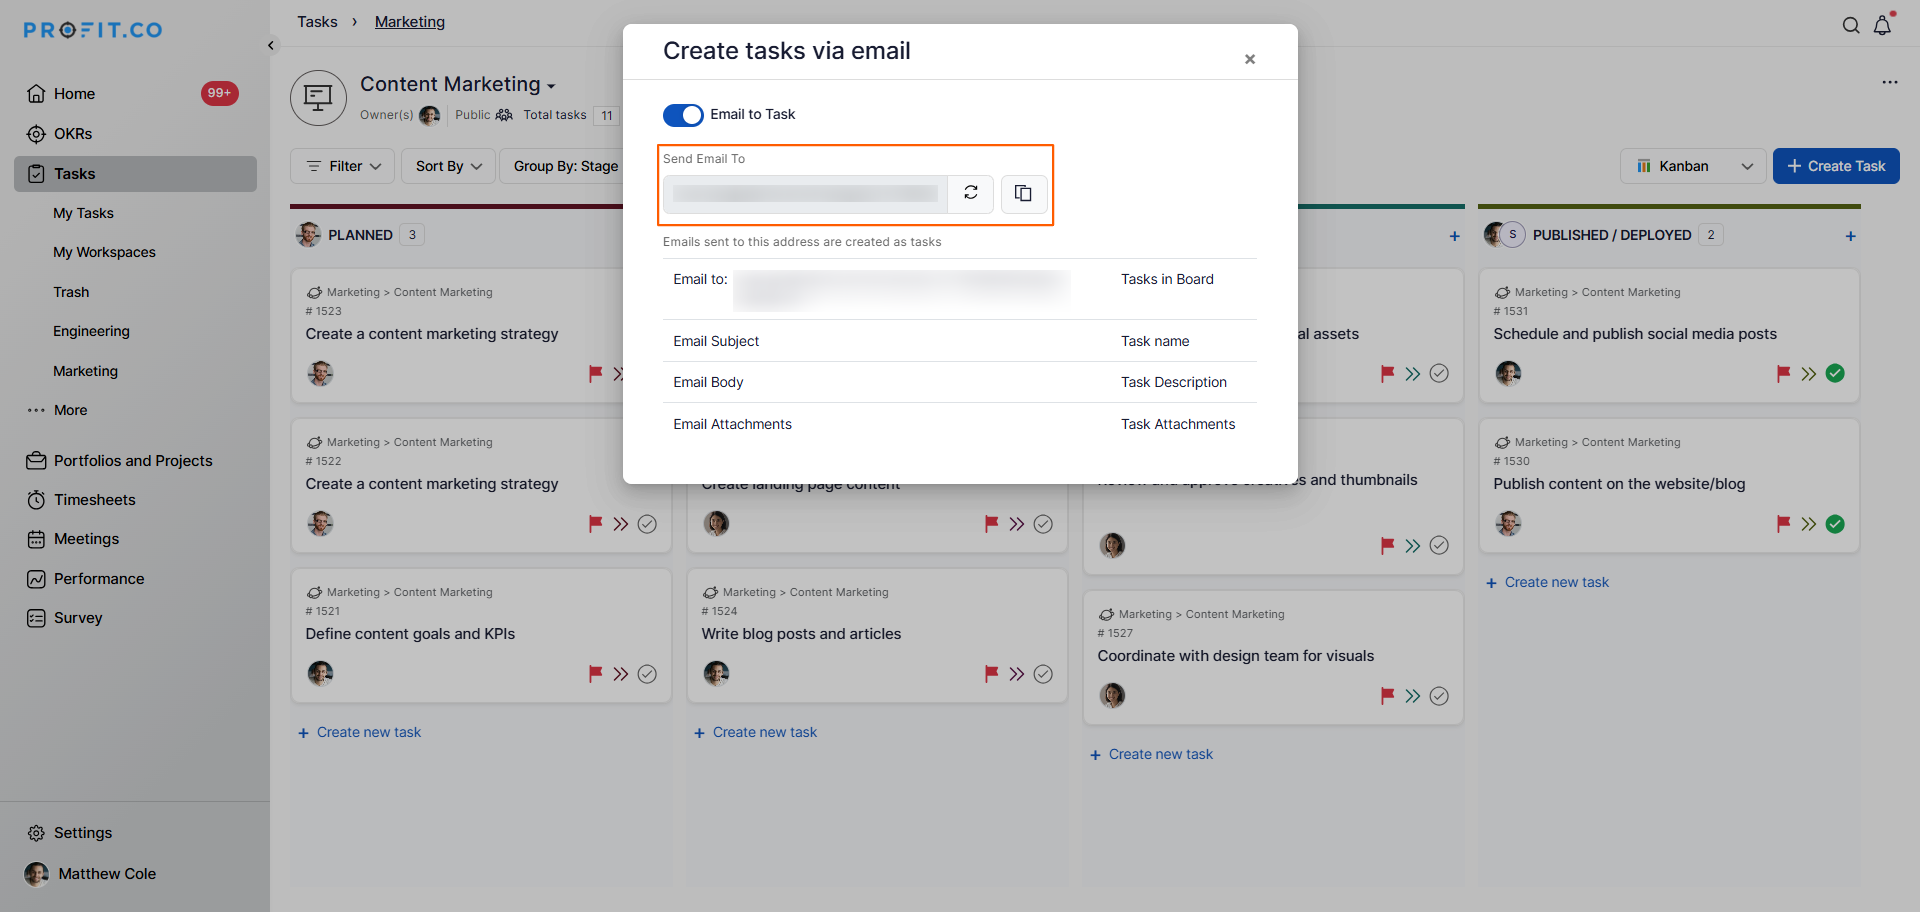Open the Sort By dropdown
Image resolution: width=1920 pixels, height=912 pixels.
(449, 166)
